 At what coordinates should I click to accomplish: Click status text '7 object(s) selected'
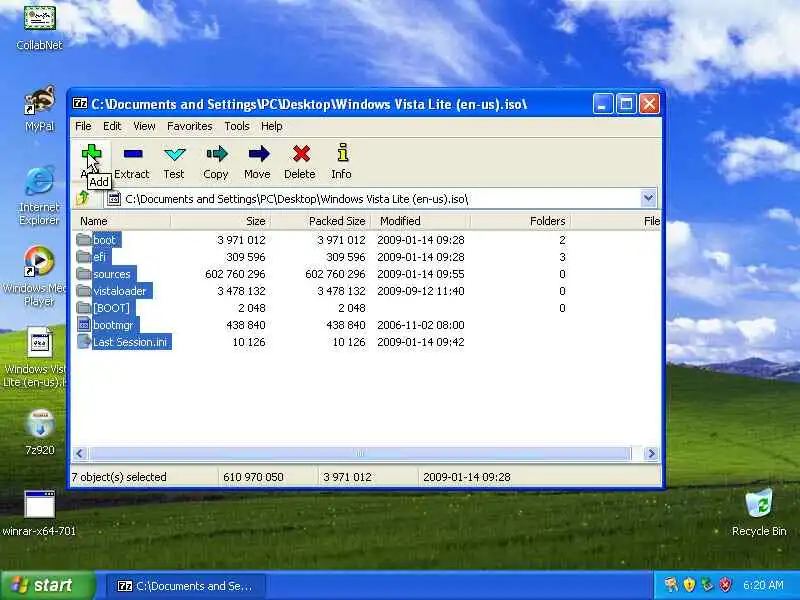(x=119, y=477)
